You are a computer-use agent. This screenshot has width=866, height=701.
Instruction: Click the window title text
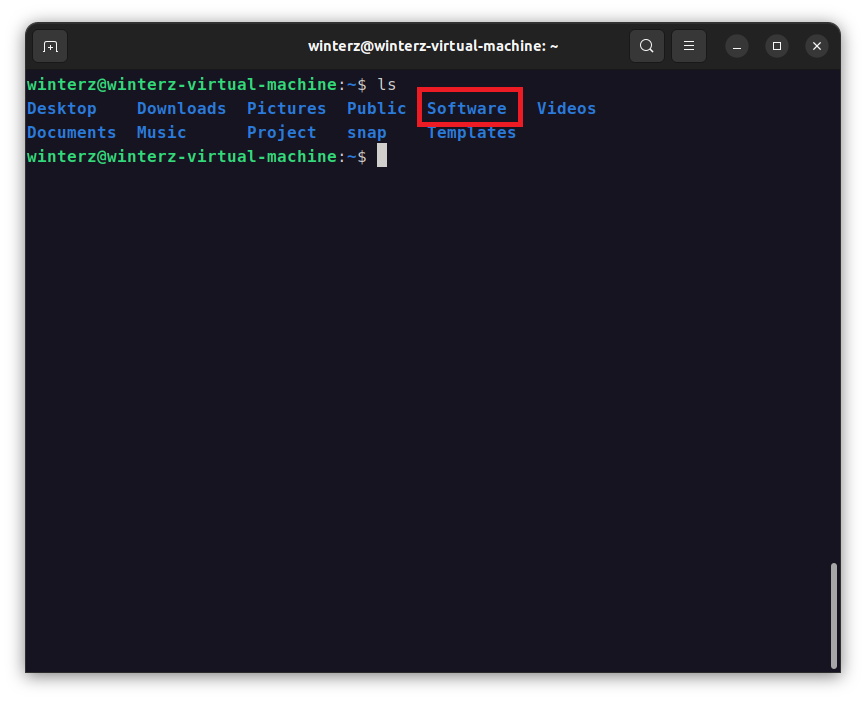click(433, 46)
